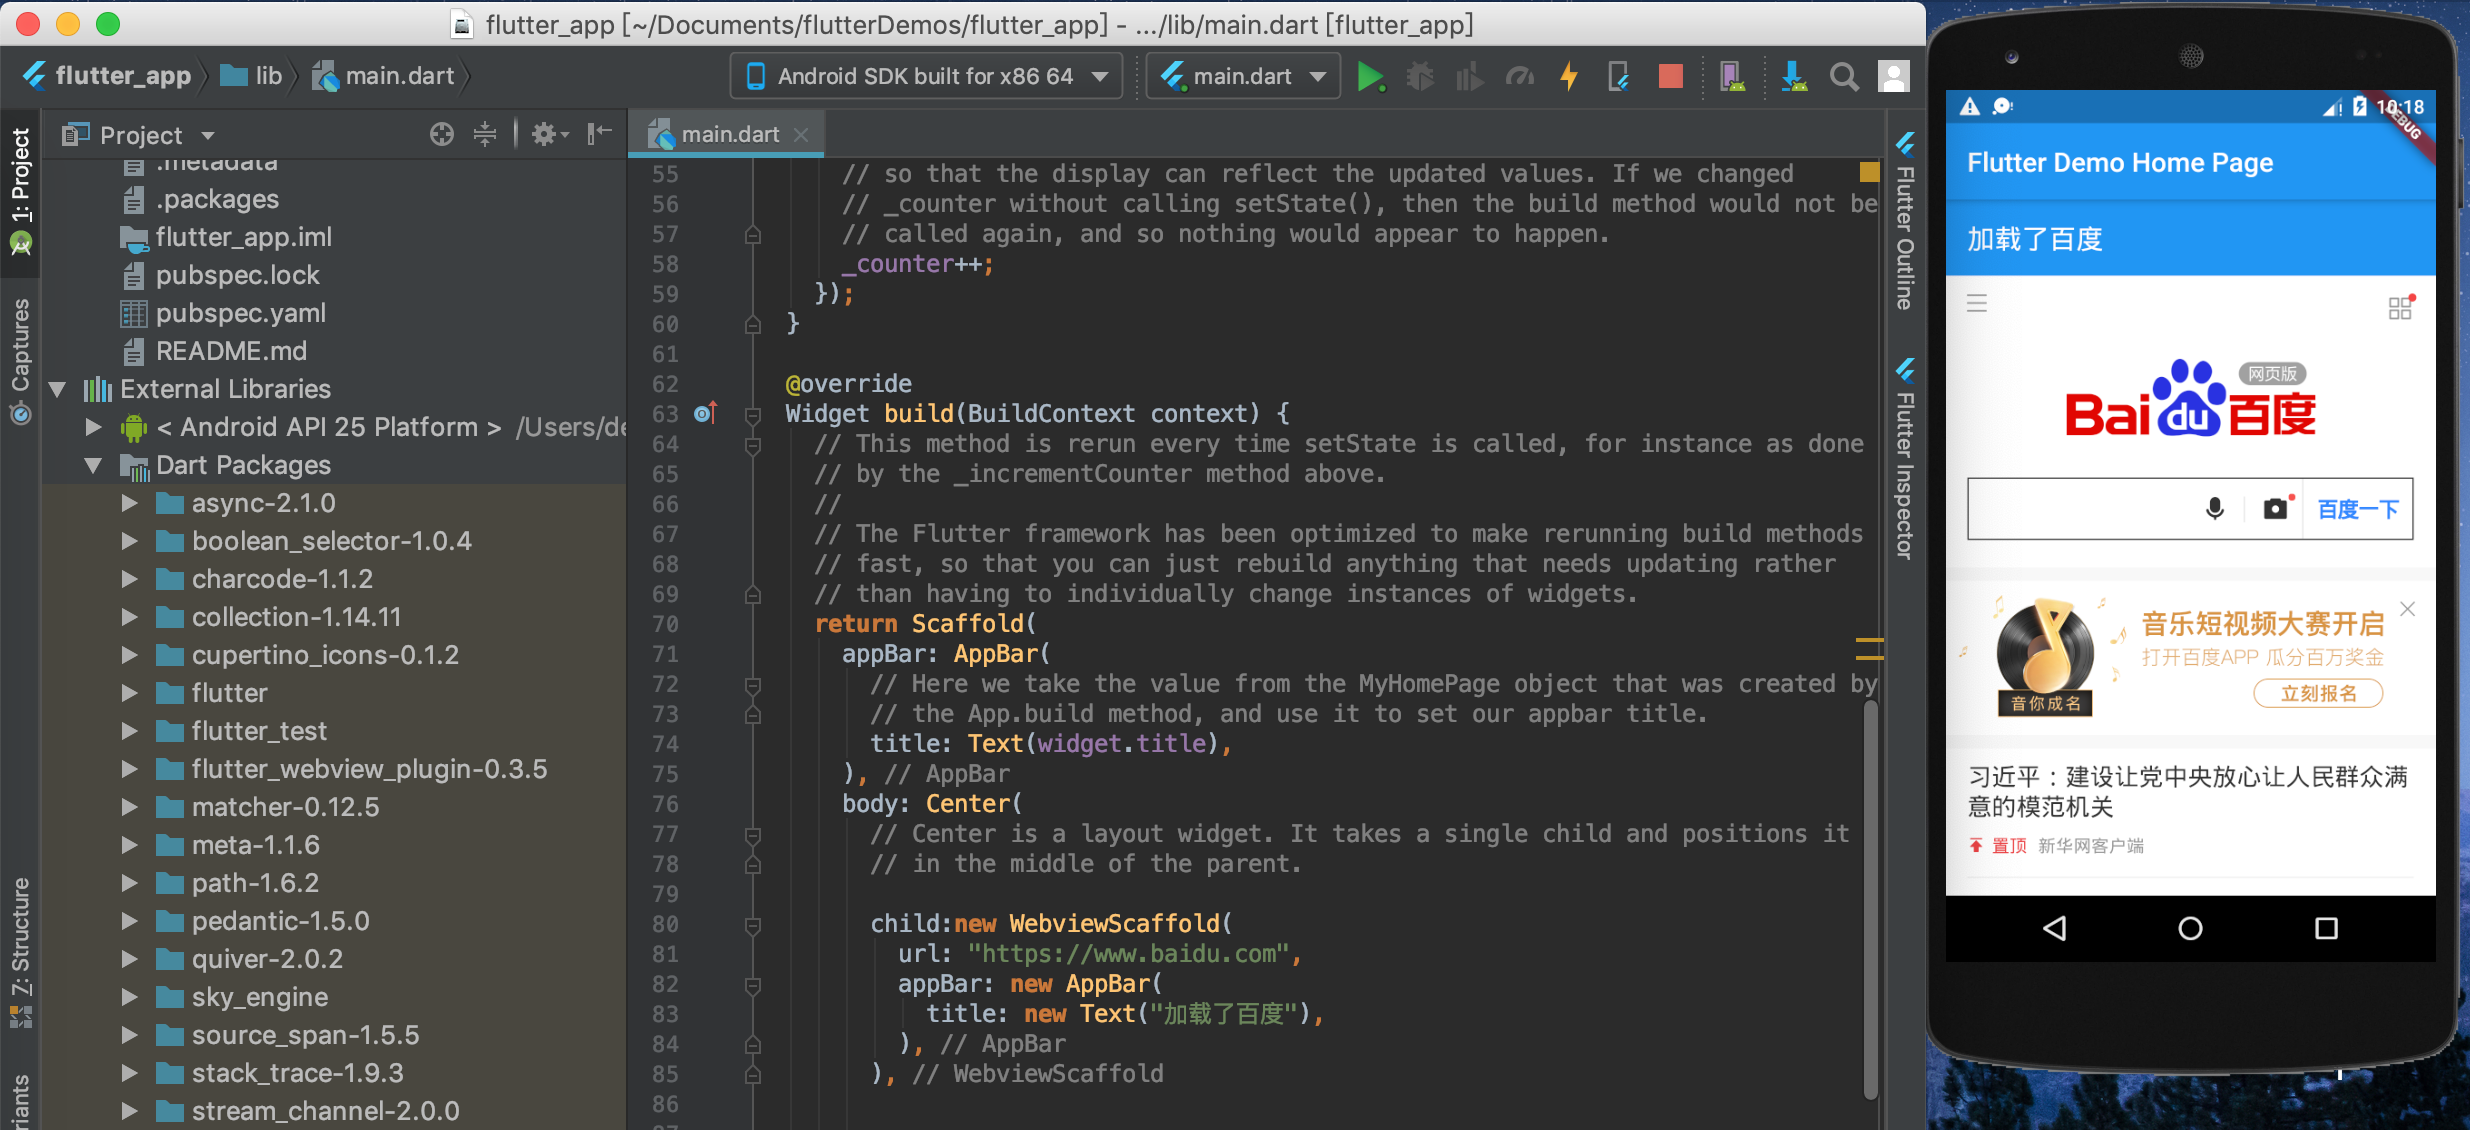This screenshot has height=1130, width=2470.
Task: Click the Flutter Hot Reload lightning icon
Action: coord(1569,77)
